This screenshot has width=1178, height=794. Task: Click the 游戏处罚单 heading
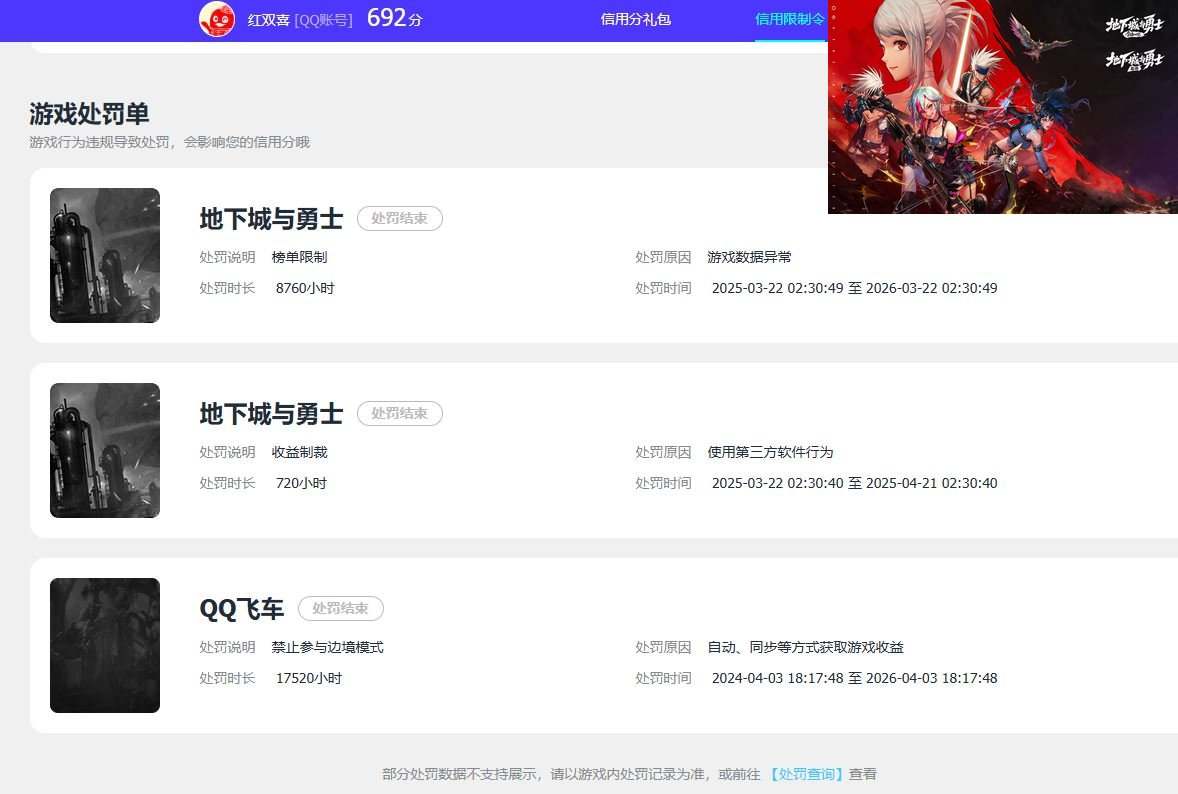coord(89,114)
